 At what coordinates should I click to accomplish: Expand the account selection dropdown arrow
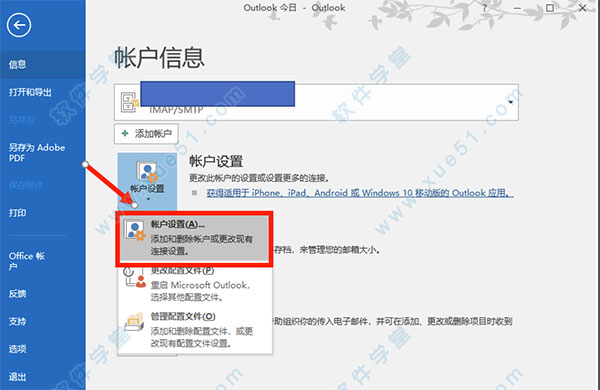510,102
